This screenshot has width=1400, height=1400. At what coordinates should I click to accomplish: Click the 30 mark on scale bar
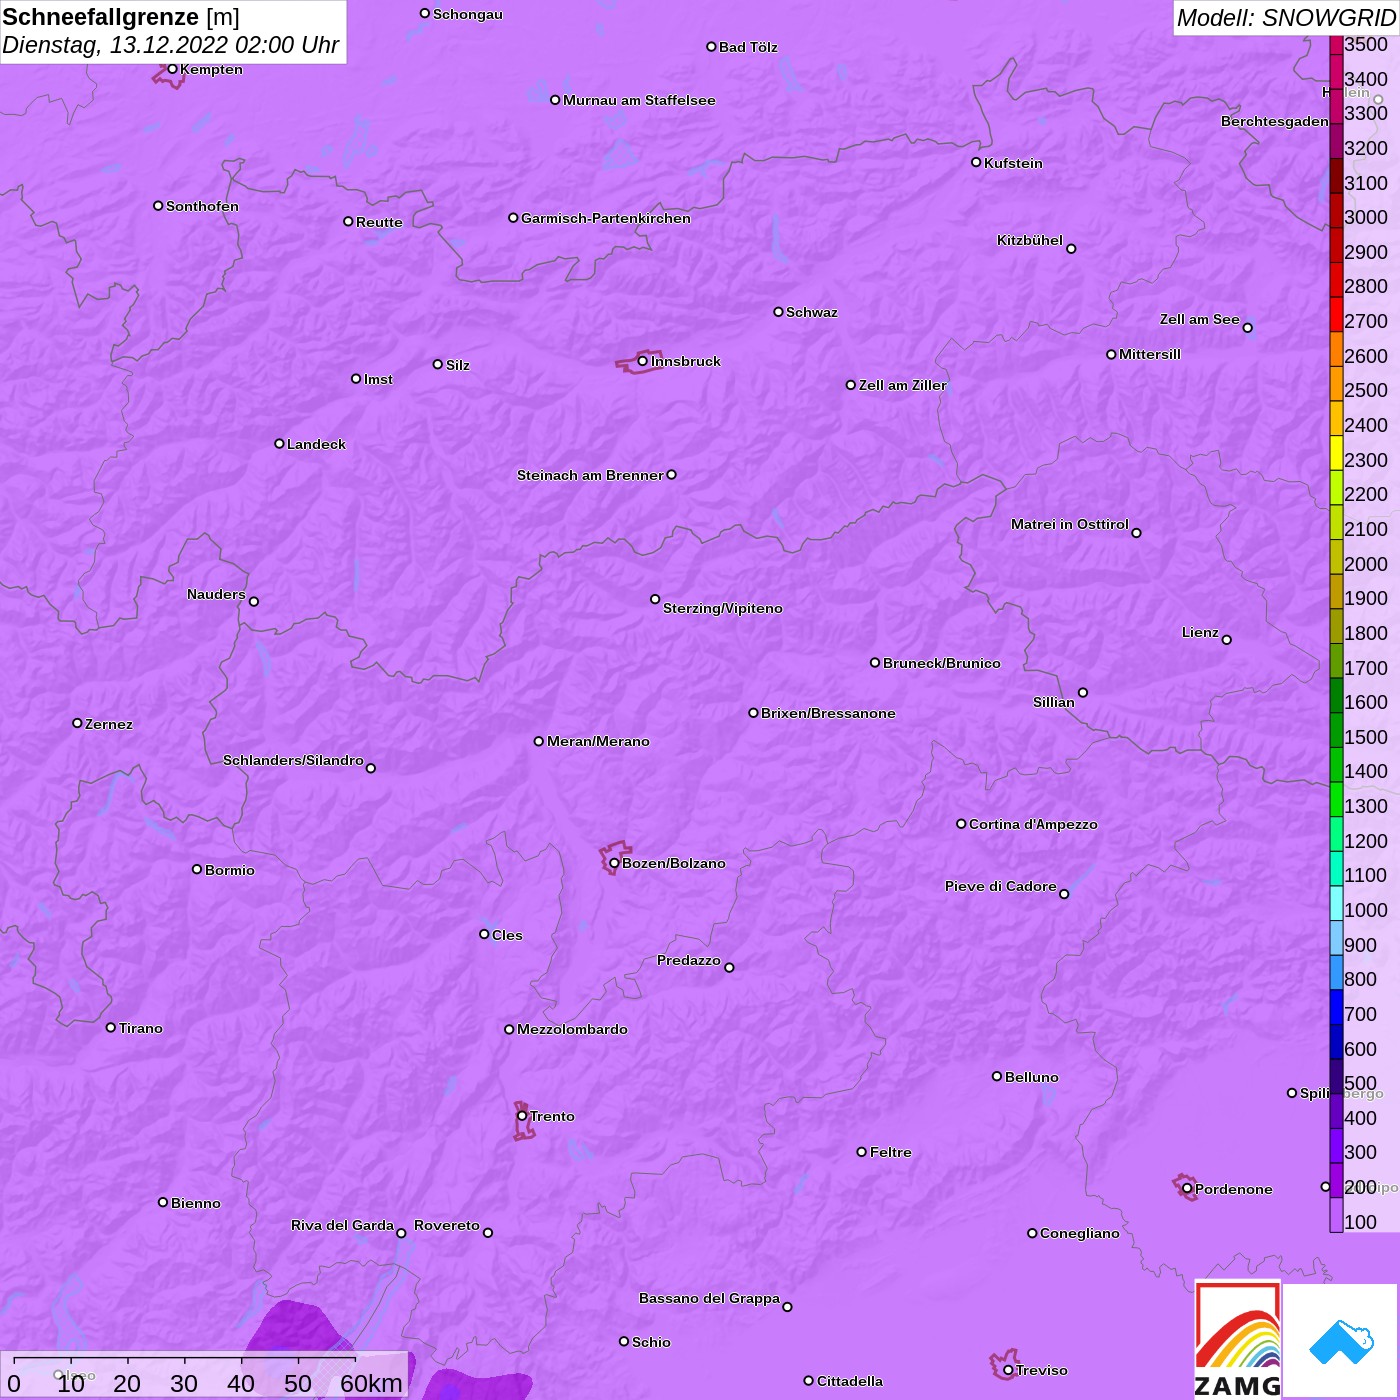click(184, 1383)
